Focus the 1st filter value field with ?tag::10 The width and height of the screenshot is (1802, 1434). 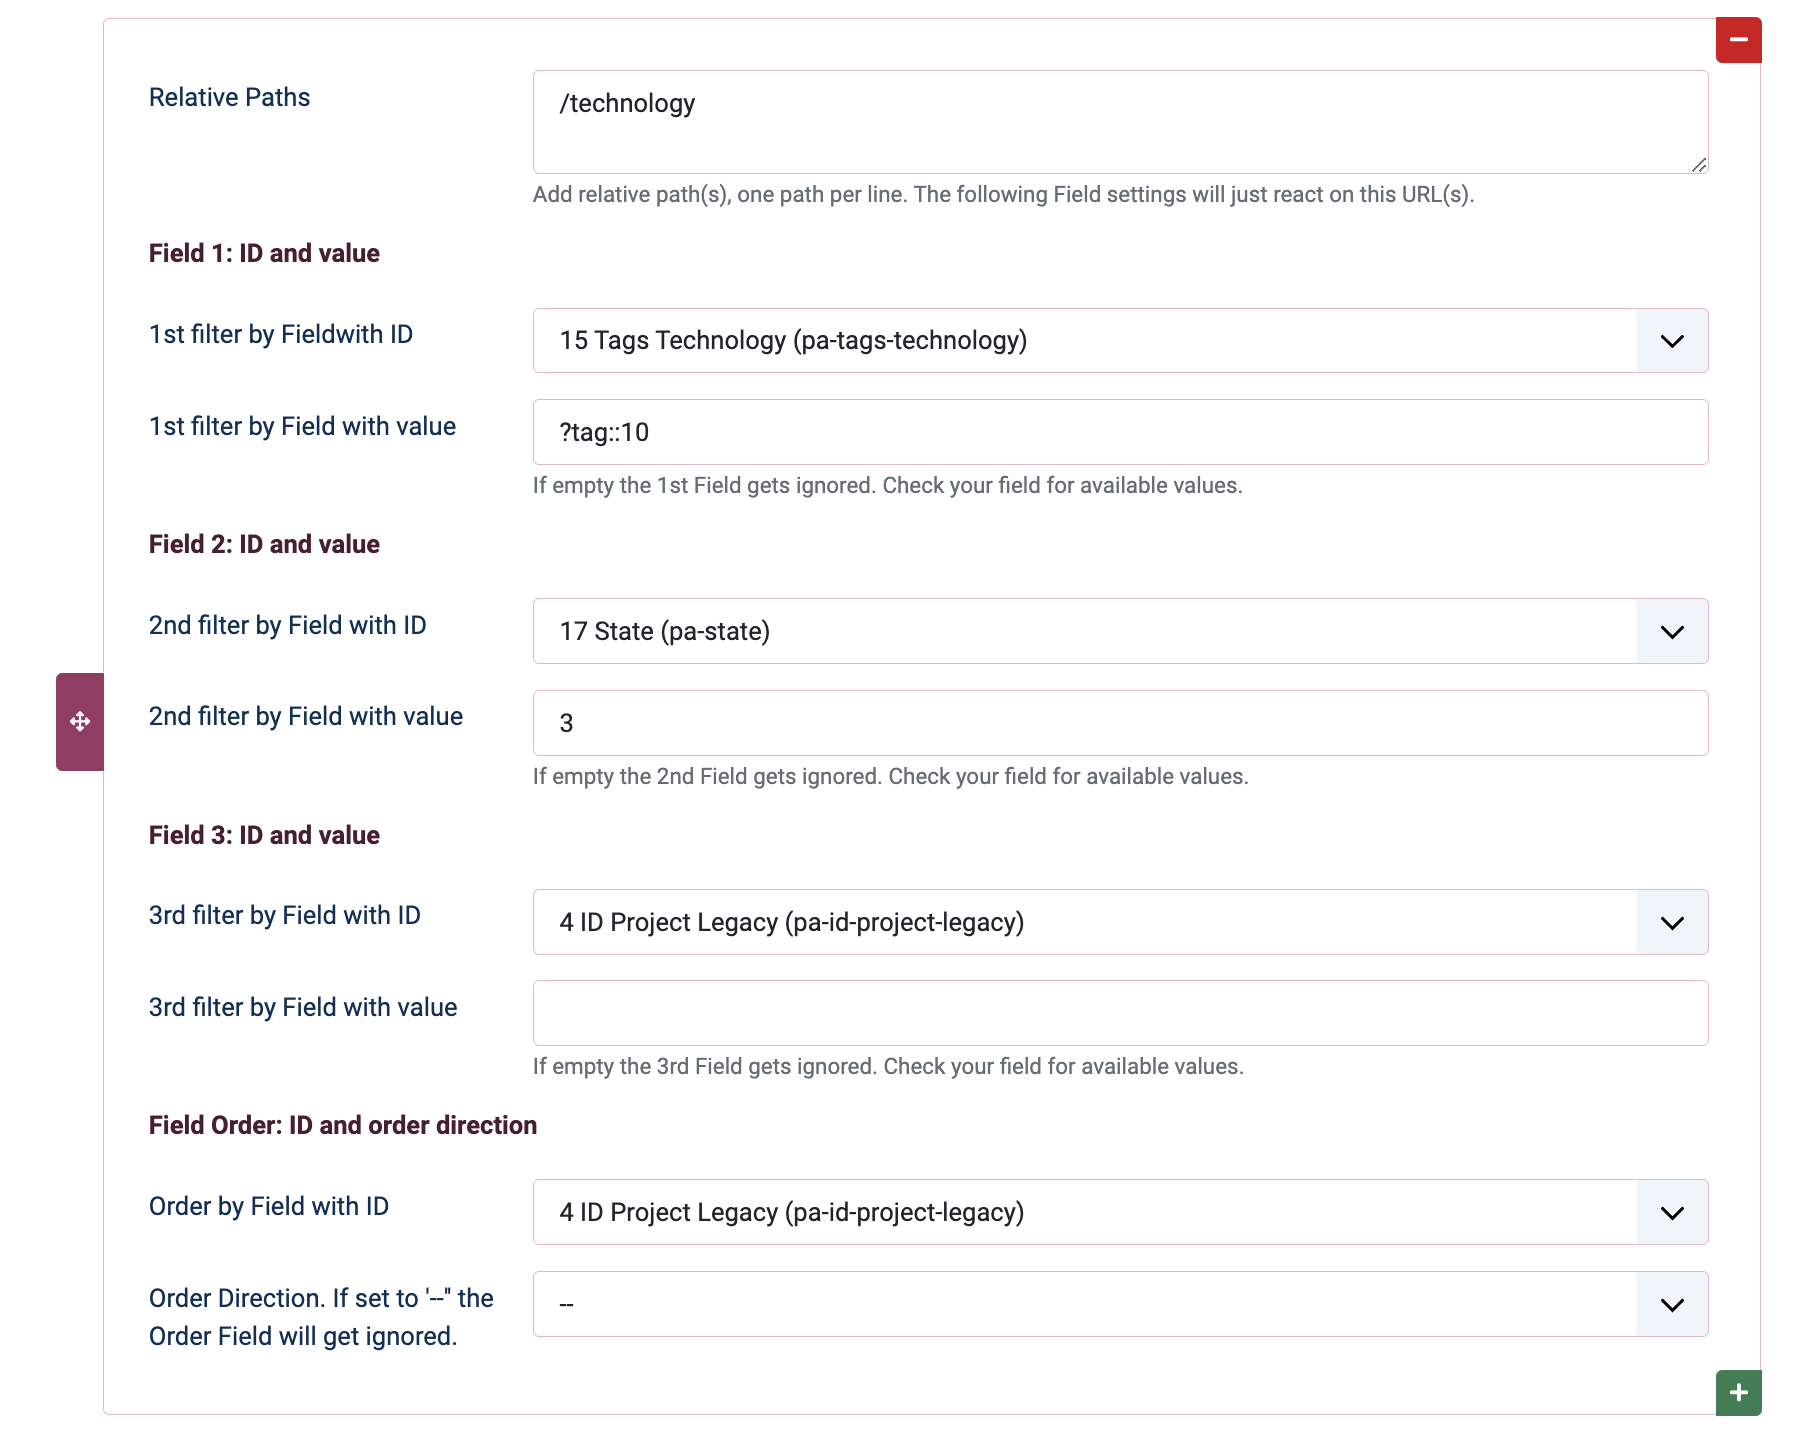click(x=1120, y=432)
